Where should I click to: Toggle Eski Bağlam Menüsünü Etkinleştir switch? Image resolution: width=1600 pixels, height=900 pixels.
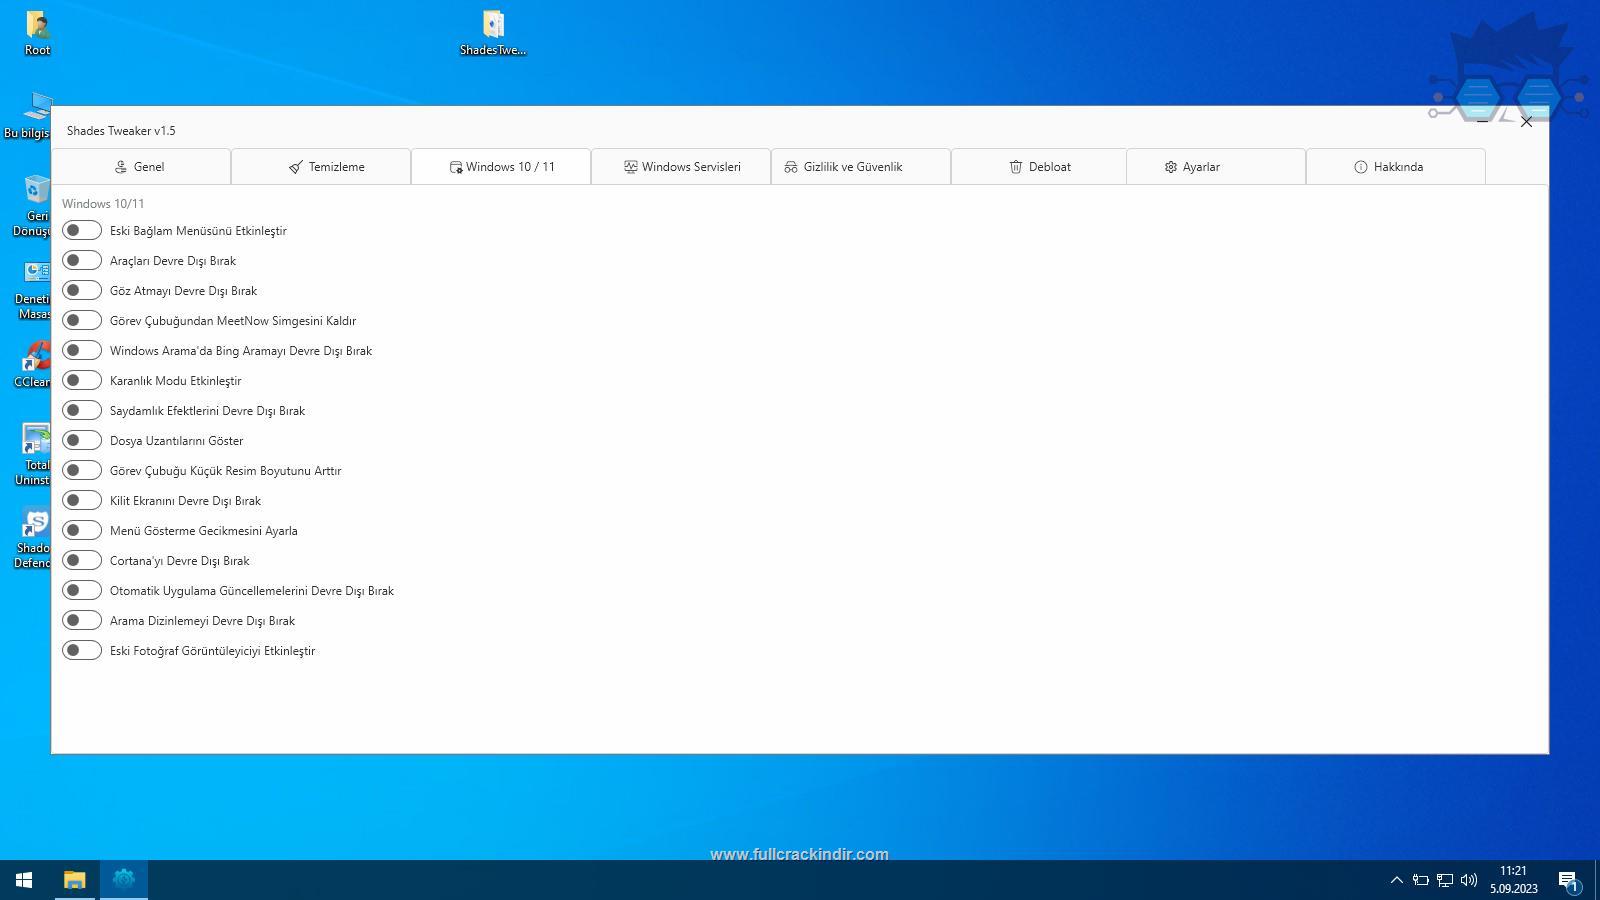82,231
